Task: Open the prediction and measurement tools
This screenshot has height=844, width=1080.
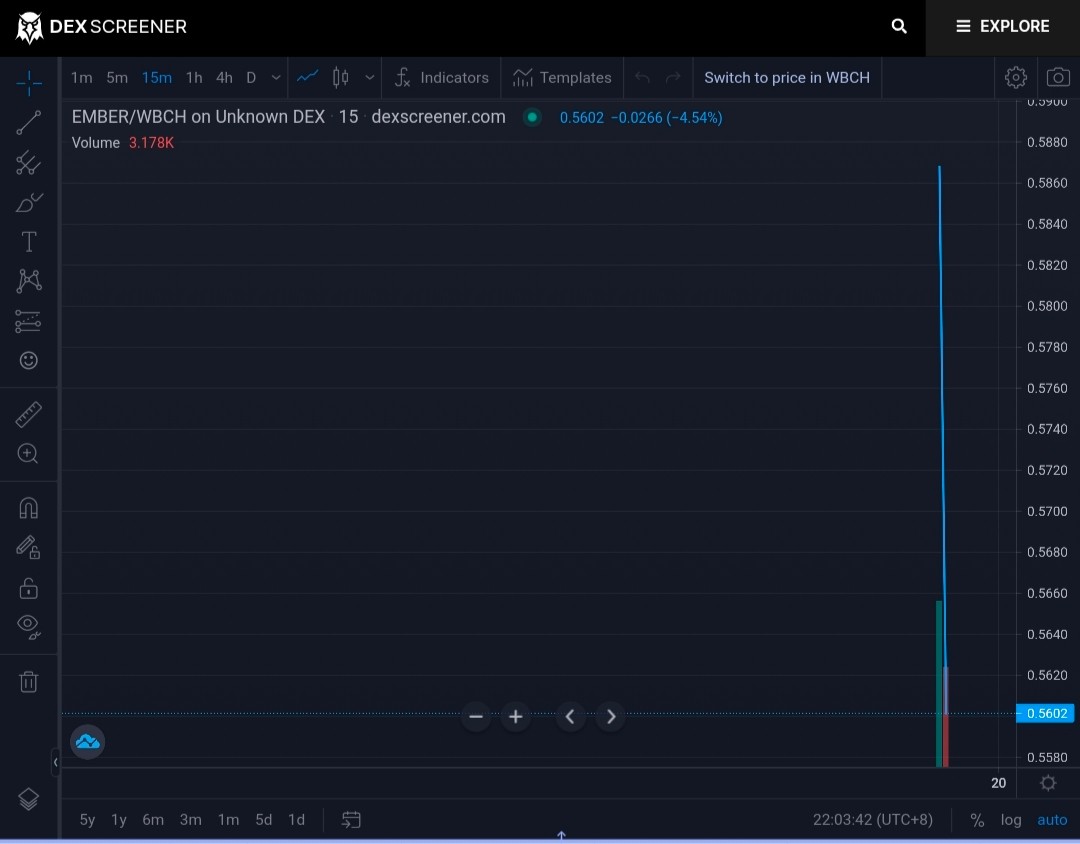Action: pyautogui.click(x=29, y=321)
